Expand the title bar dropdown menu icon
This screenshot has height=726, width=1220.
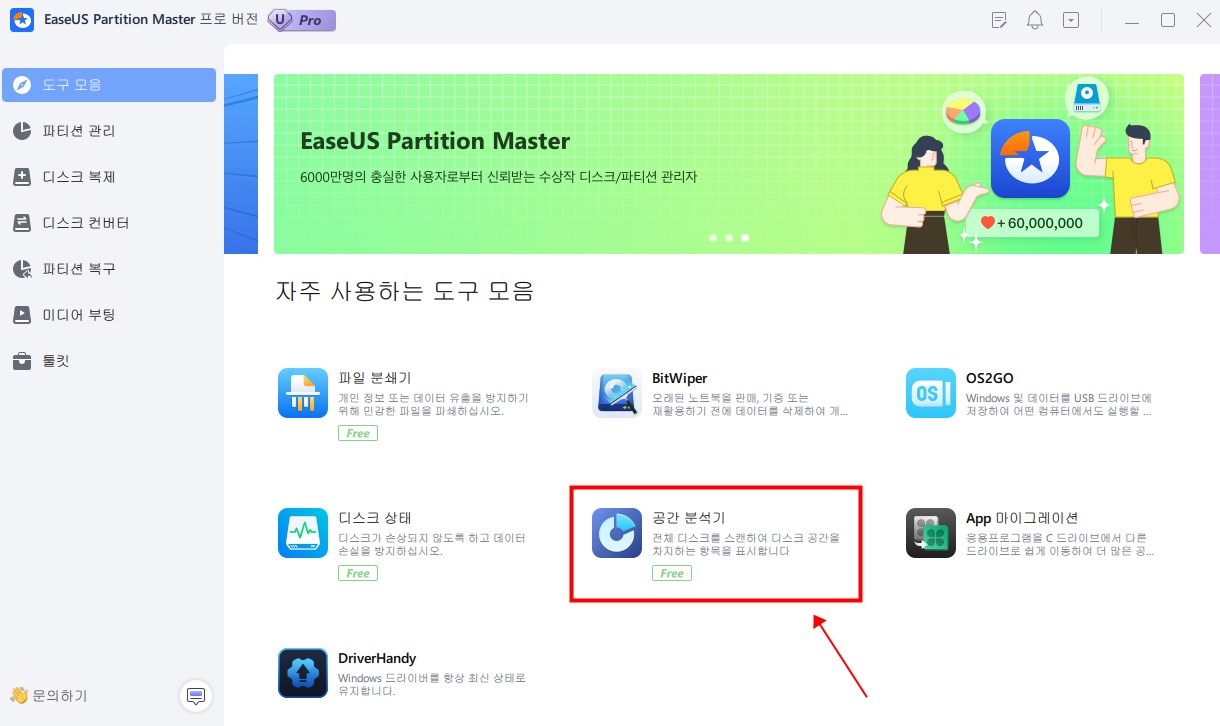click(x=1071, y=21)
